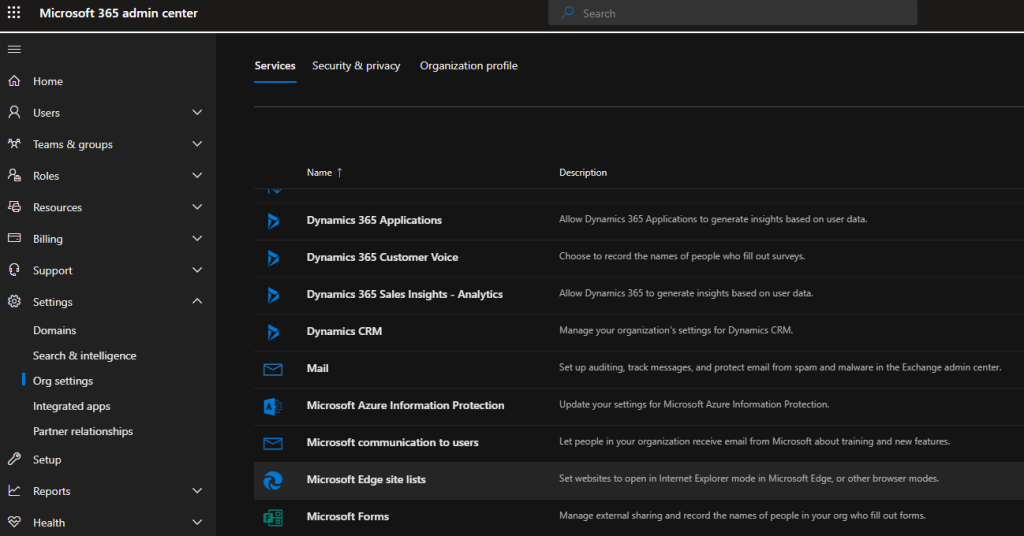Click the Dynamics CRM row icon
Viewport: 1024px width, 536px height.
[273, 332]
